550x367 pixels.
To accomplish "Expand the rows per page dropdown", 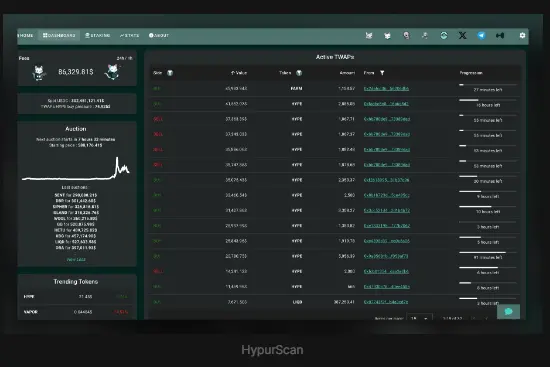I will pyautogui.click(x=419, y=318).
